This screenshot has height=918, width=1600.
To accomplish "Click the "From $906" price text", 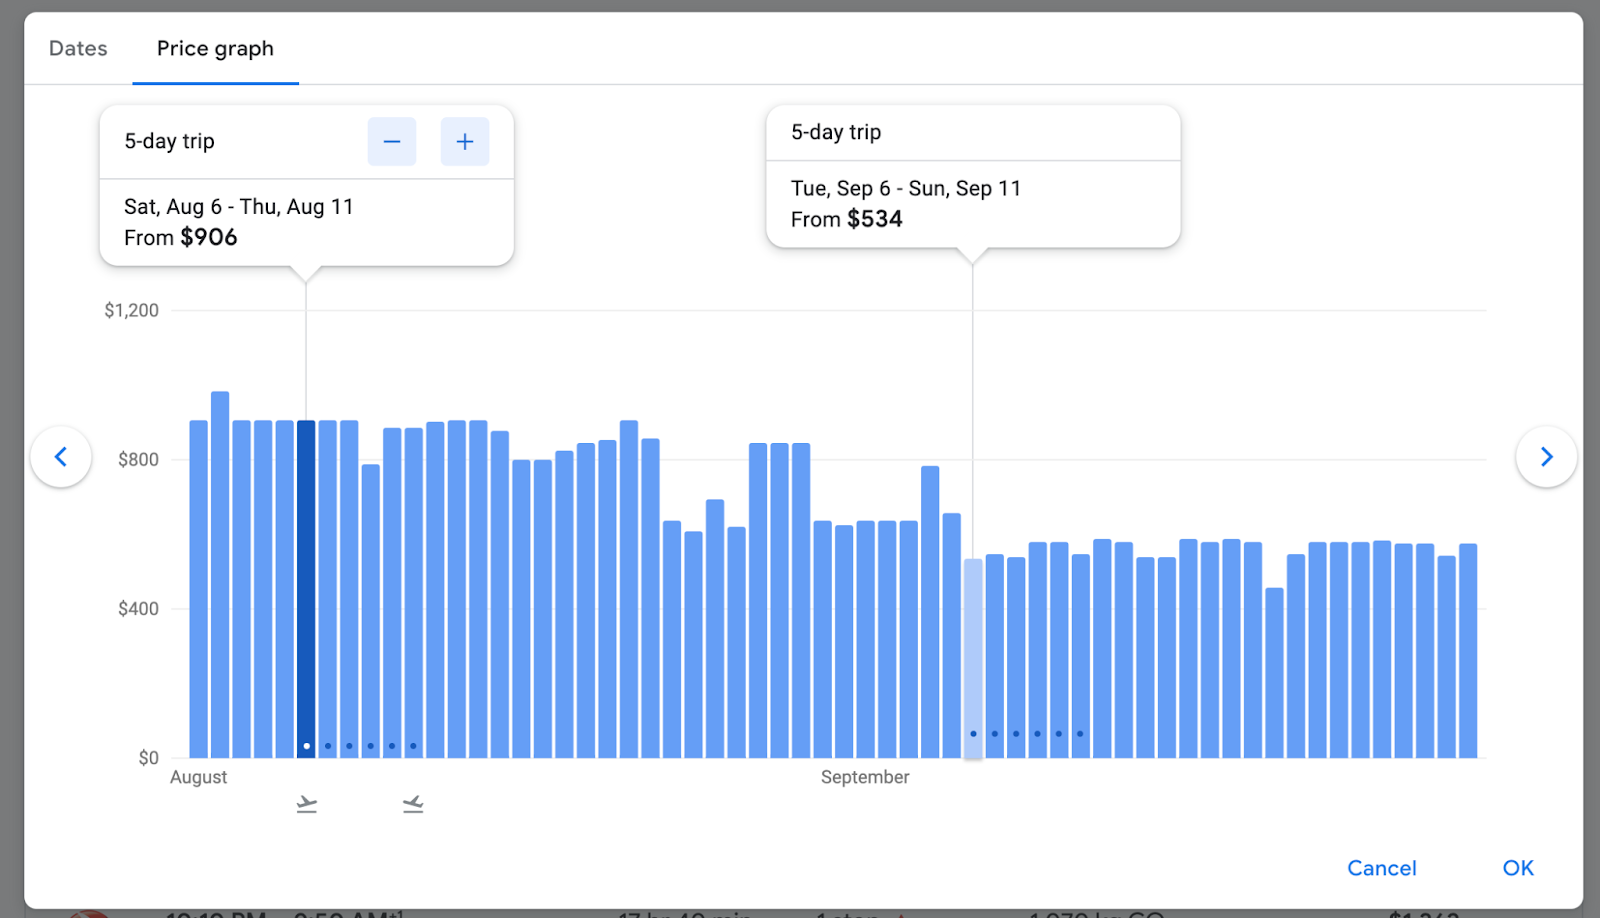I will (x=181, y=237).
